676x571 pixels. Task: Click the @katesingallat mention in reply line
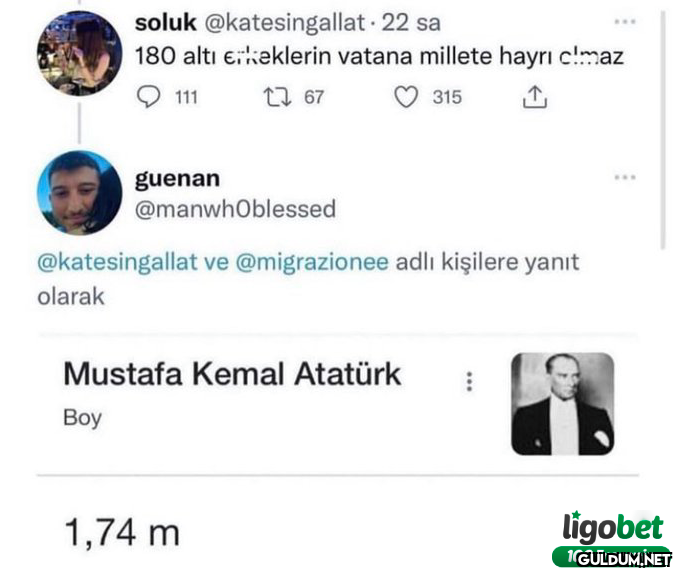click(117, 262)
